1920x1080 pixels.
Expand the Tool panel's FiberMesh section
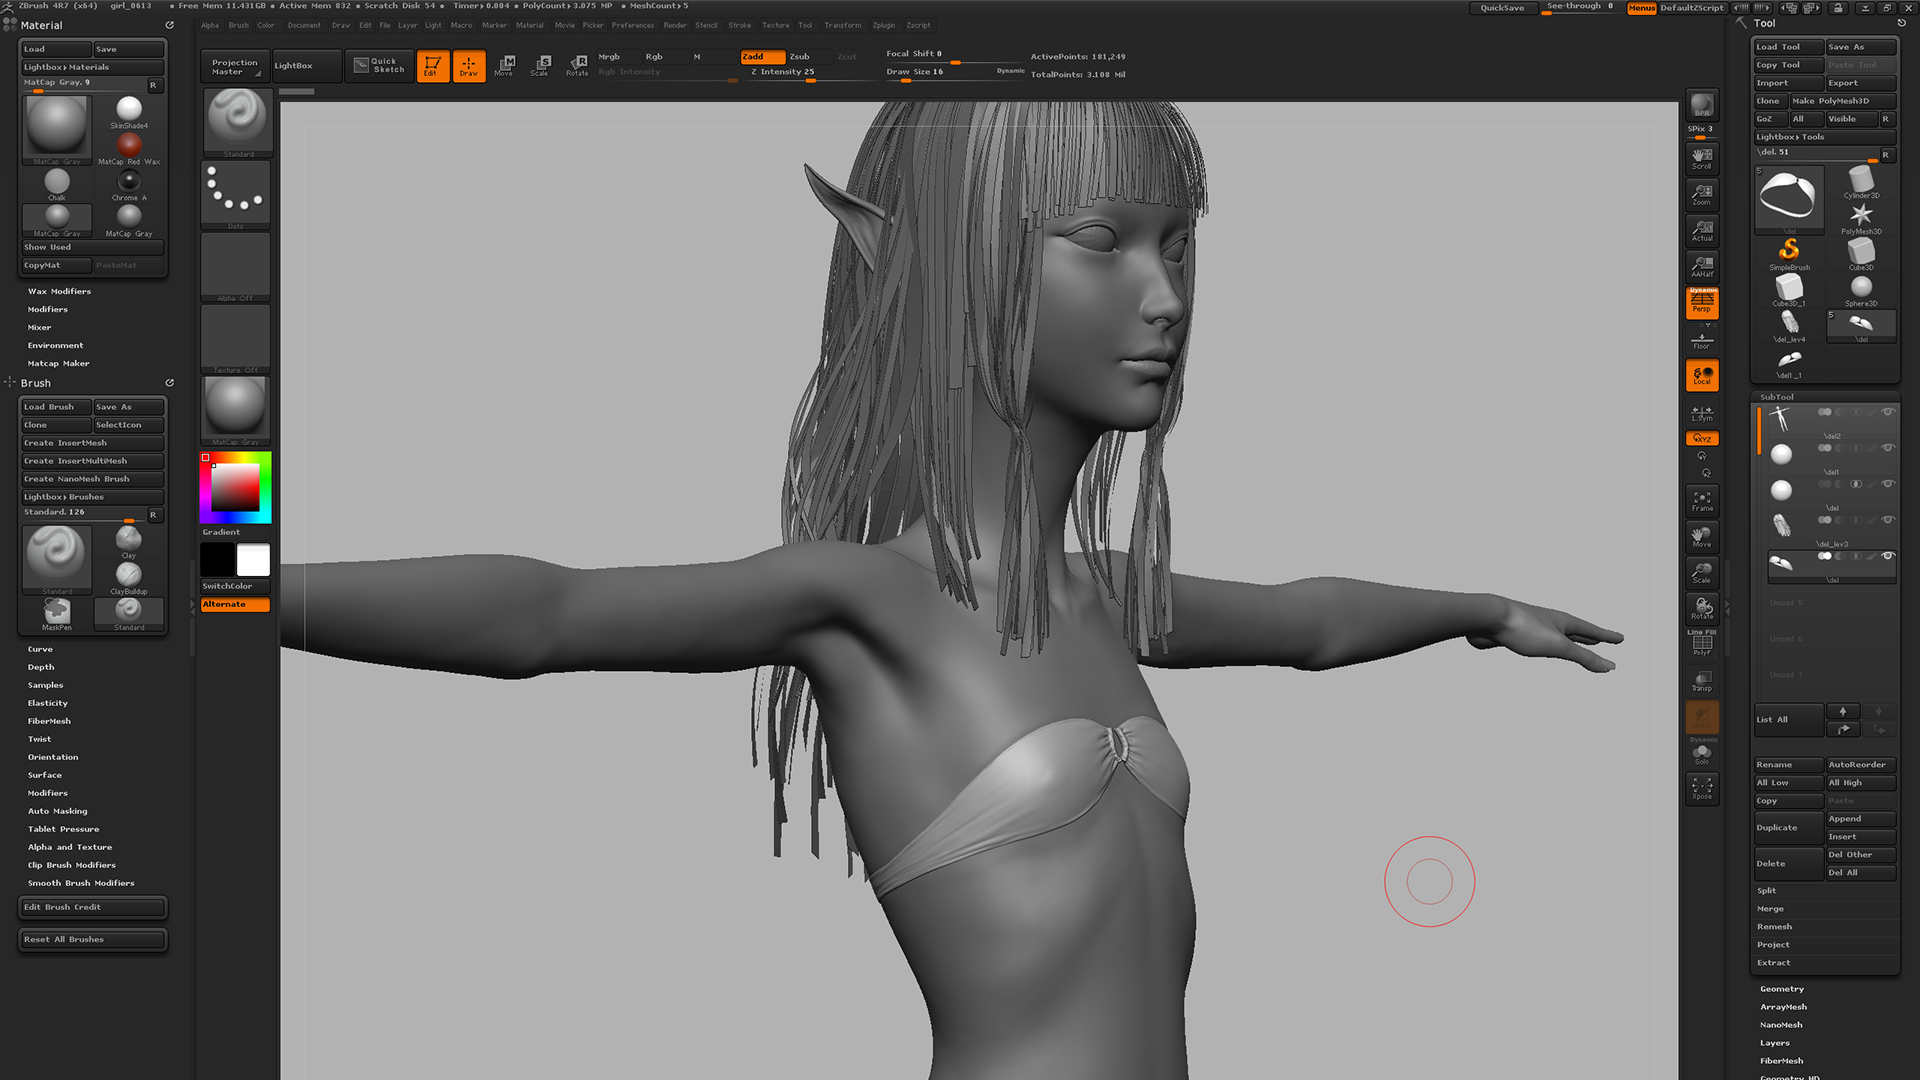1782,1061
